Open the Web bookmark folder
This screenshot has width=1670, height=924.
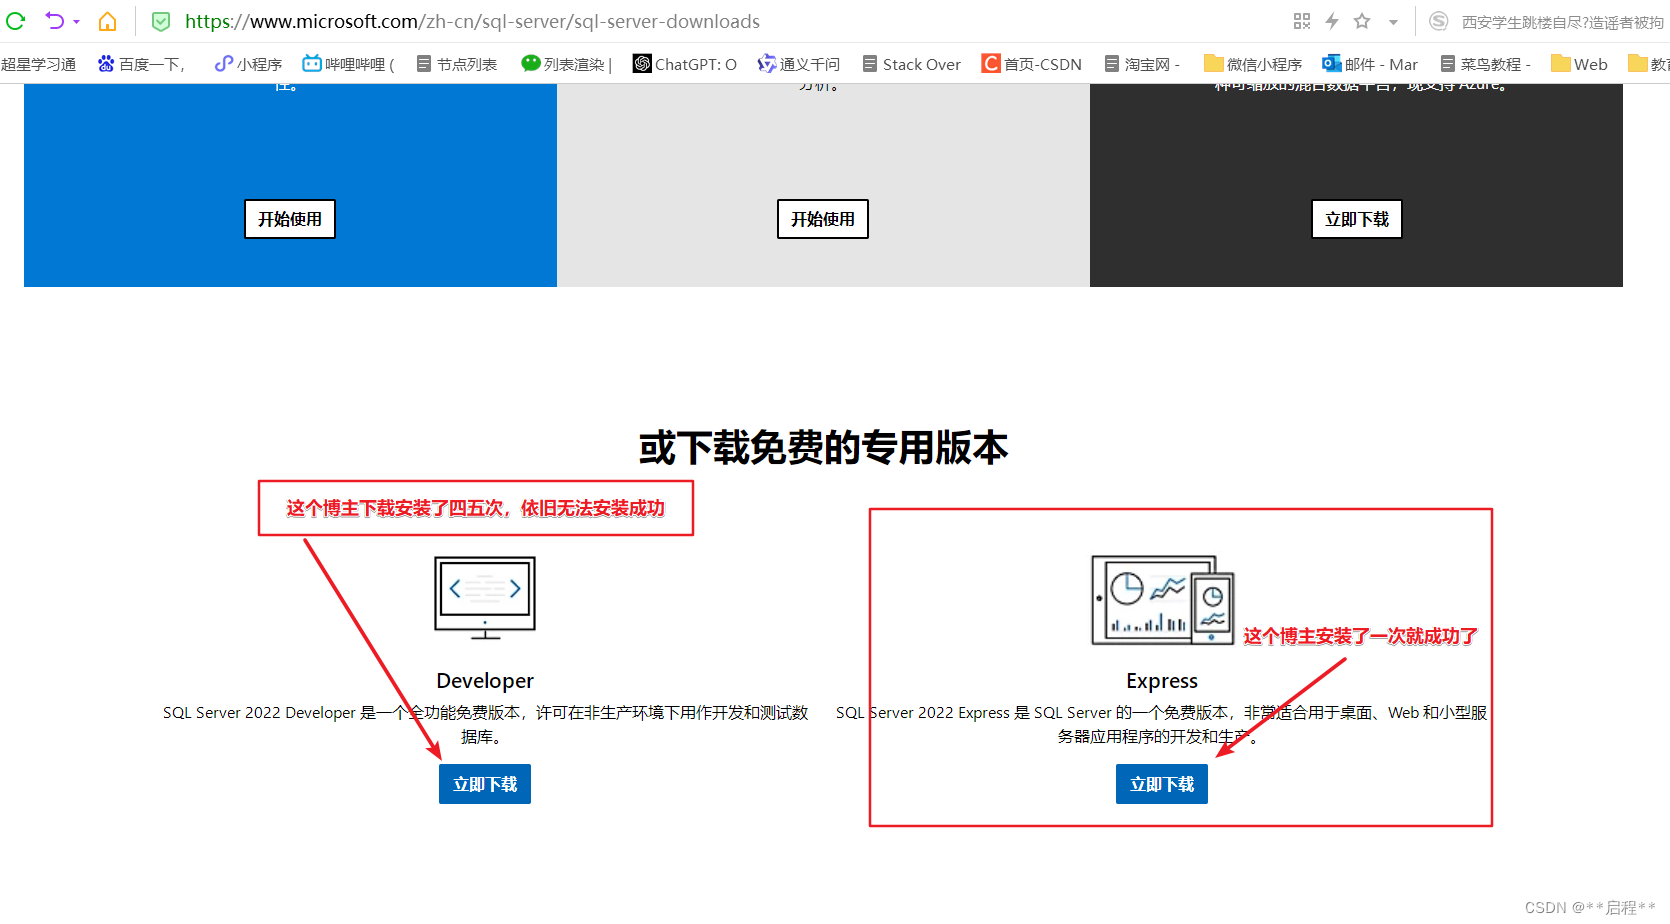point(1579,64)
